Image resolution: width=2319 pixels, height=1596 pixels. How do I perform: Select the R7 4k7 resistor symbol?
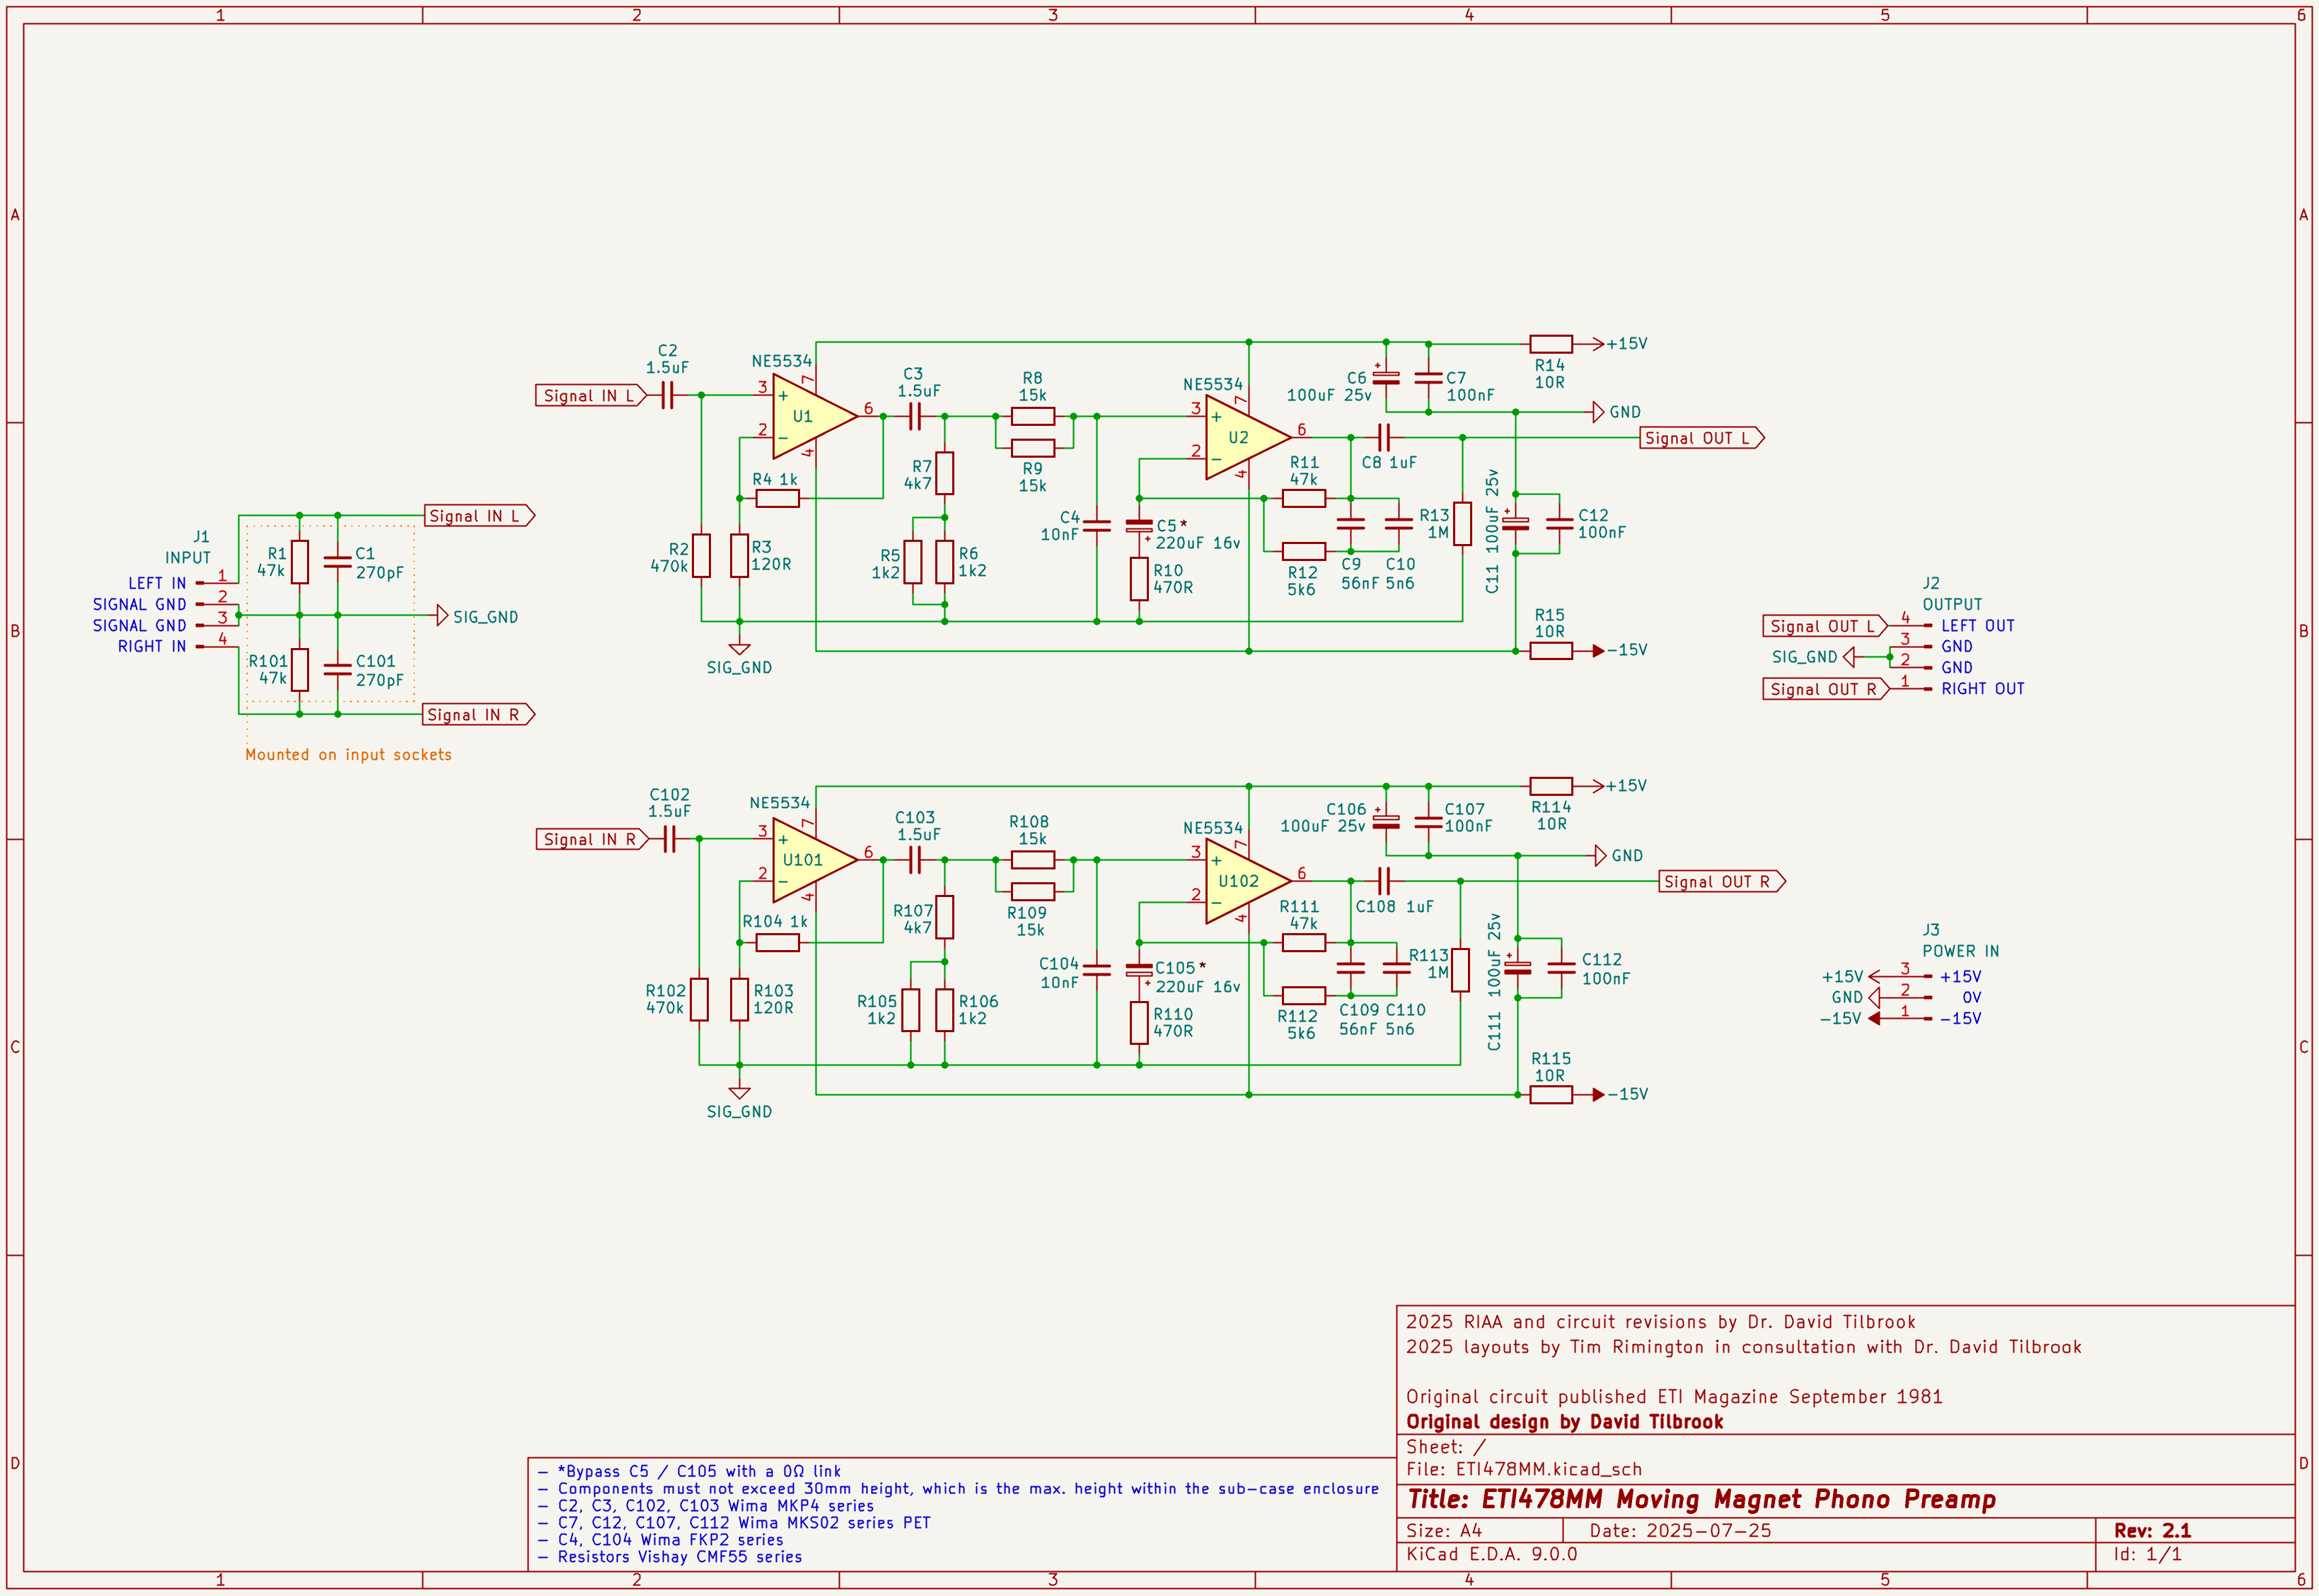pos(945,473)
